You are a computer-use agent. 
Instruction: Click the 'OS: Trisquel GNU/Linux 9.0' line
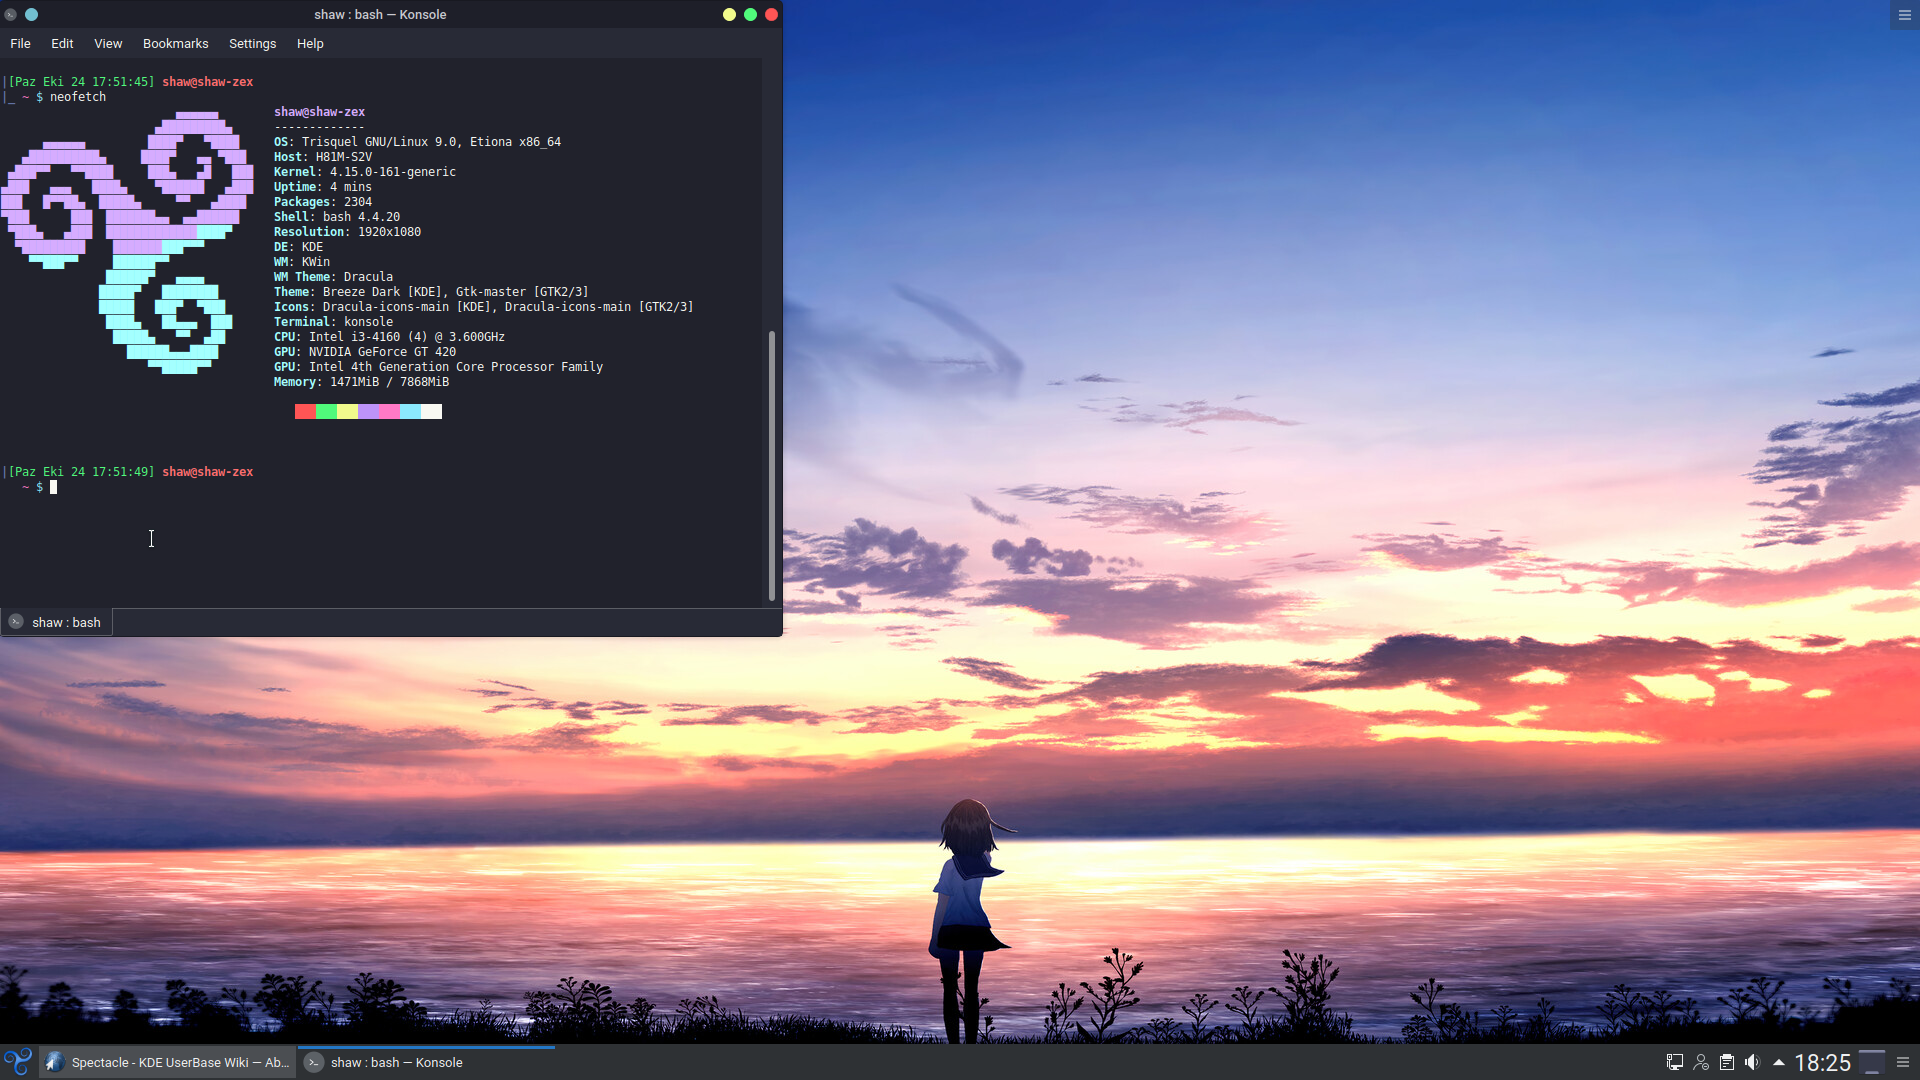417,142
